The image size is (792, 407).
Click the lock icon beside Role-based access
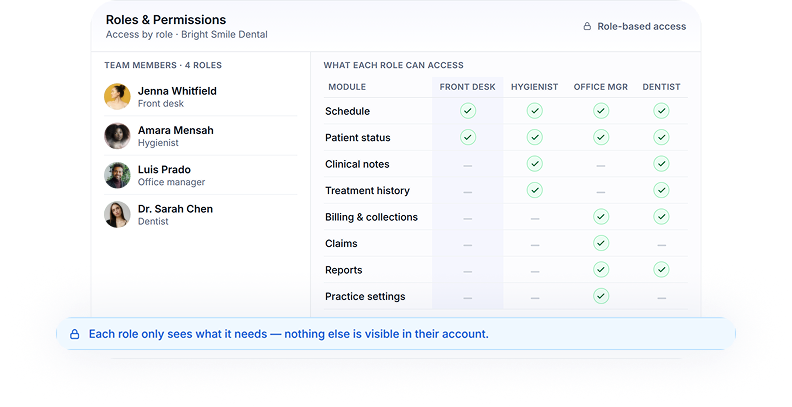[x=587, y=26]
